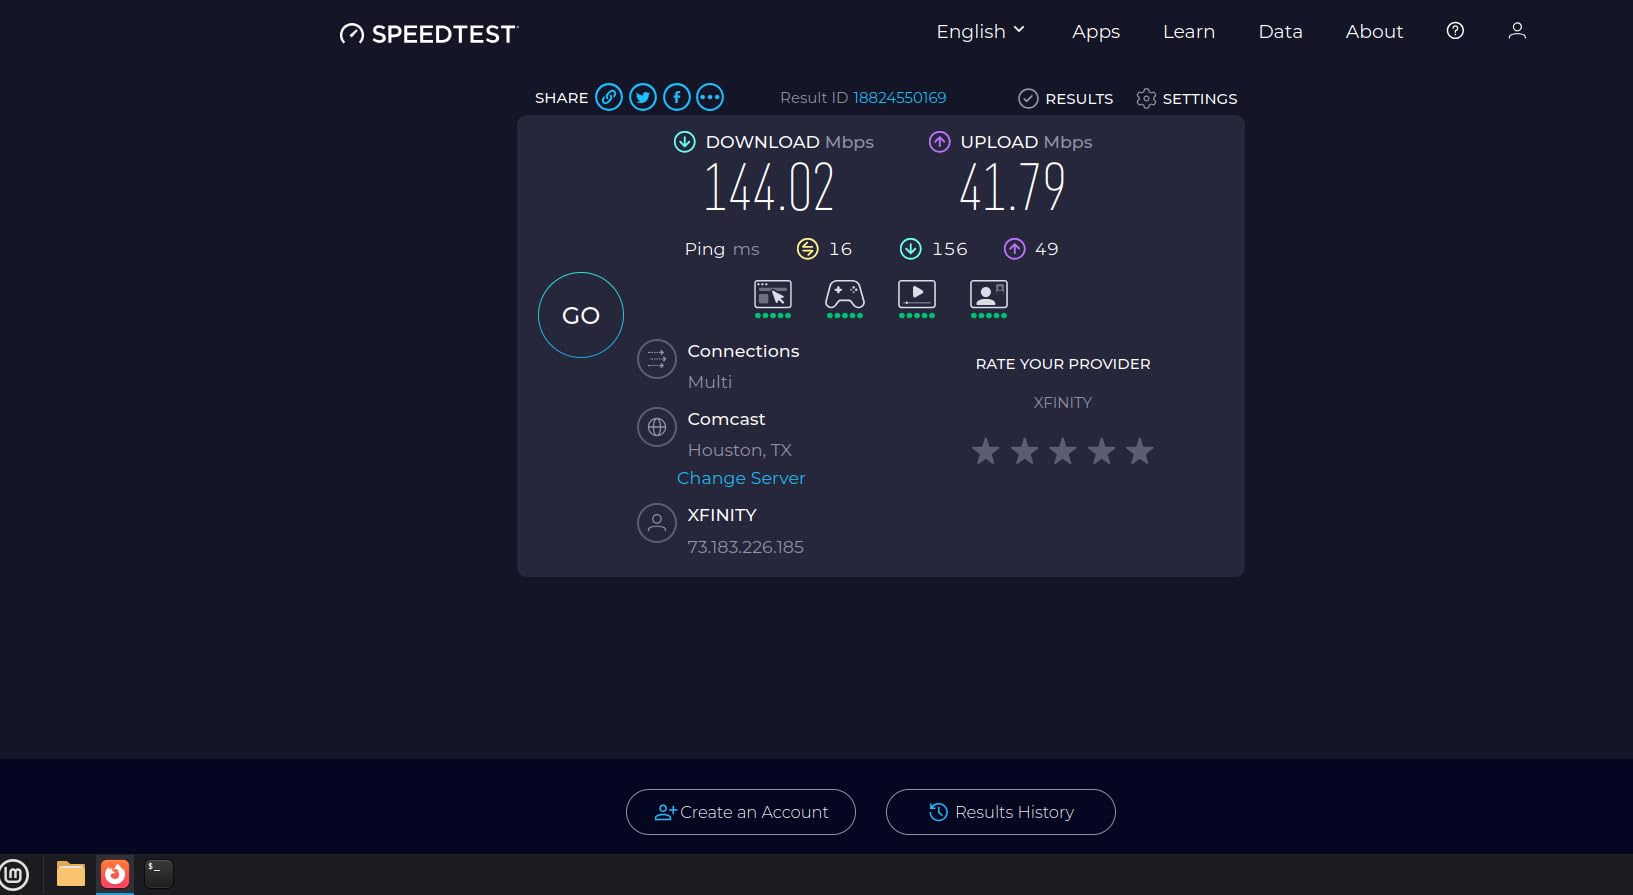The image size is (1633, 895).
Task: Share the result on Twitter
Action: coord(643,97)
